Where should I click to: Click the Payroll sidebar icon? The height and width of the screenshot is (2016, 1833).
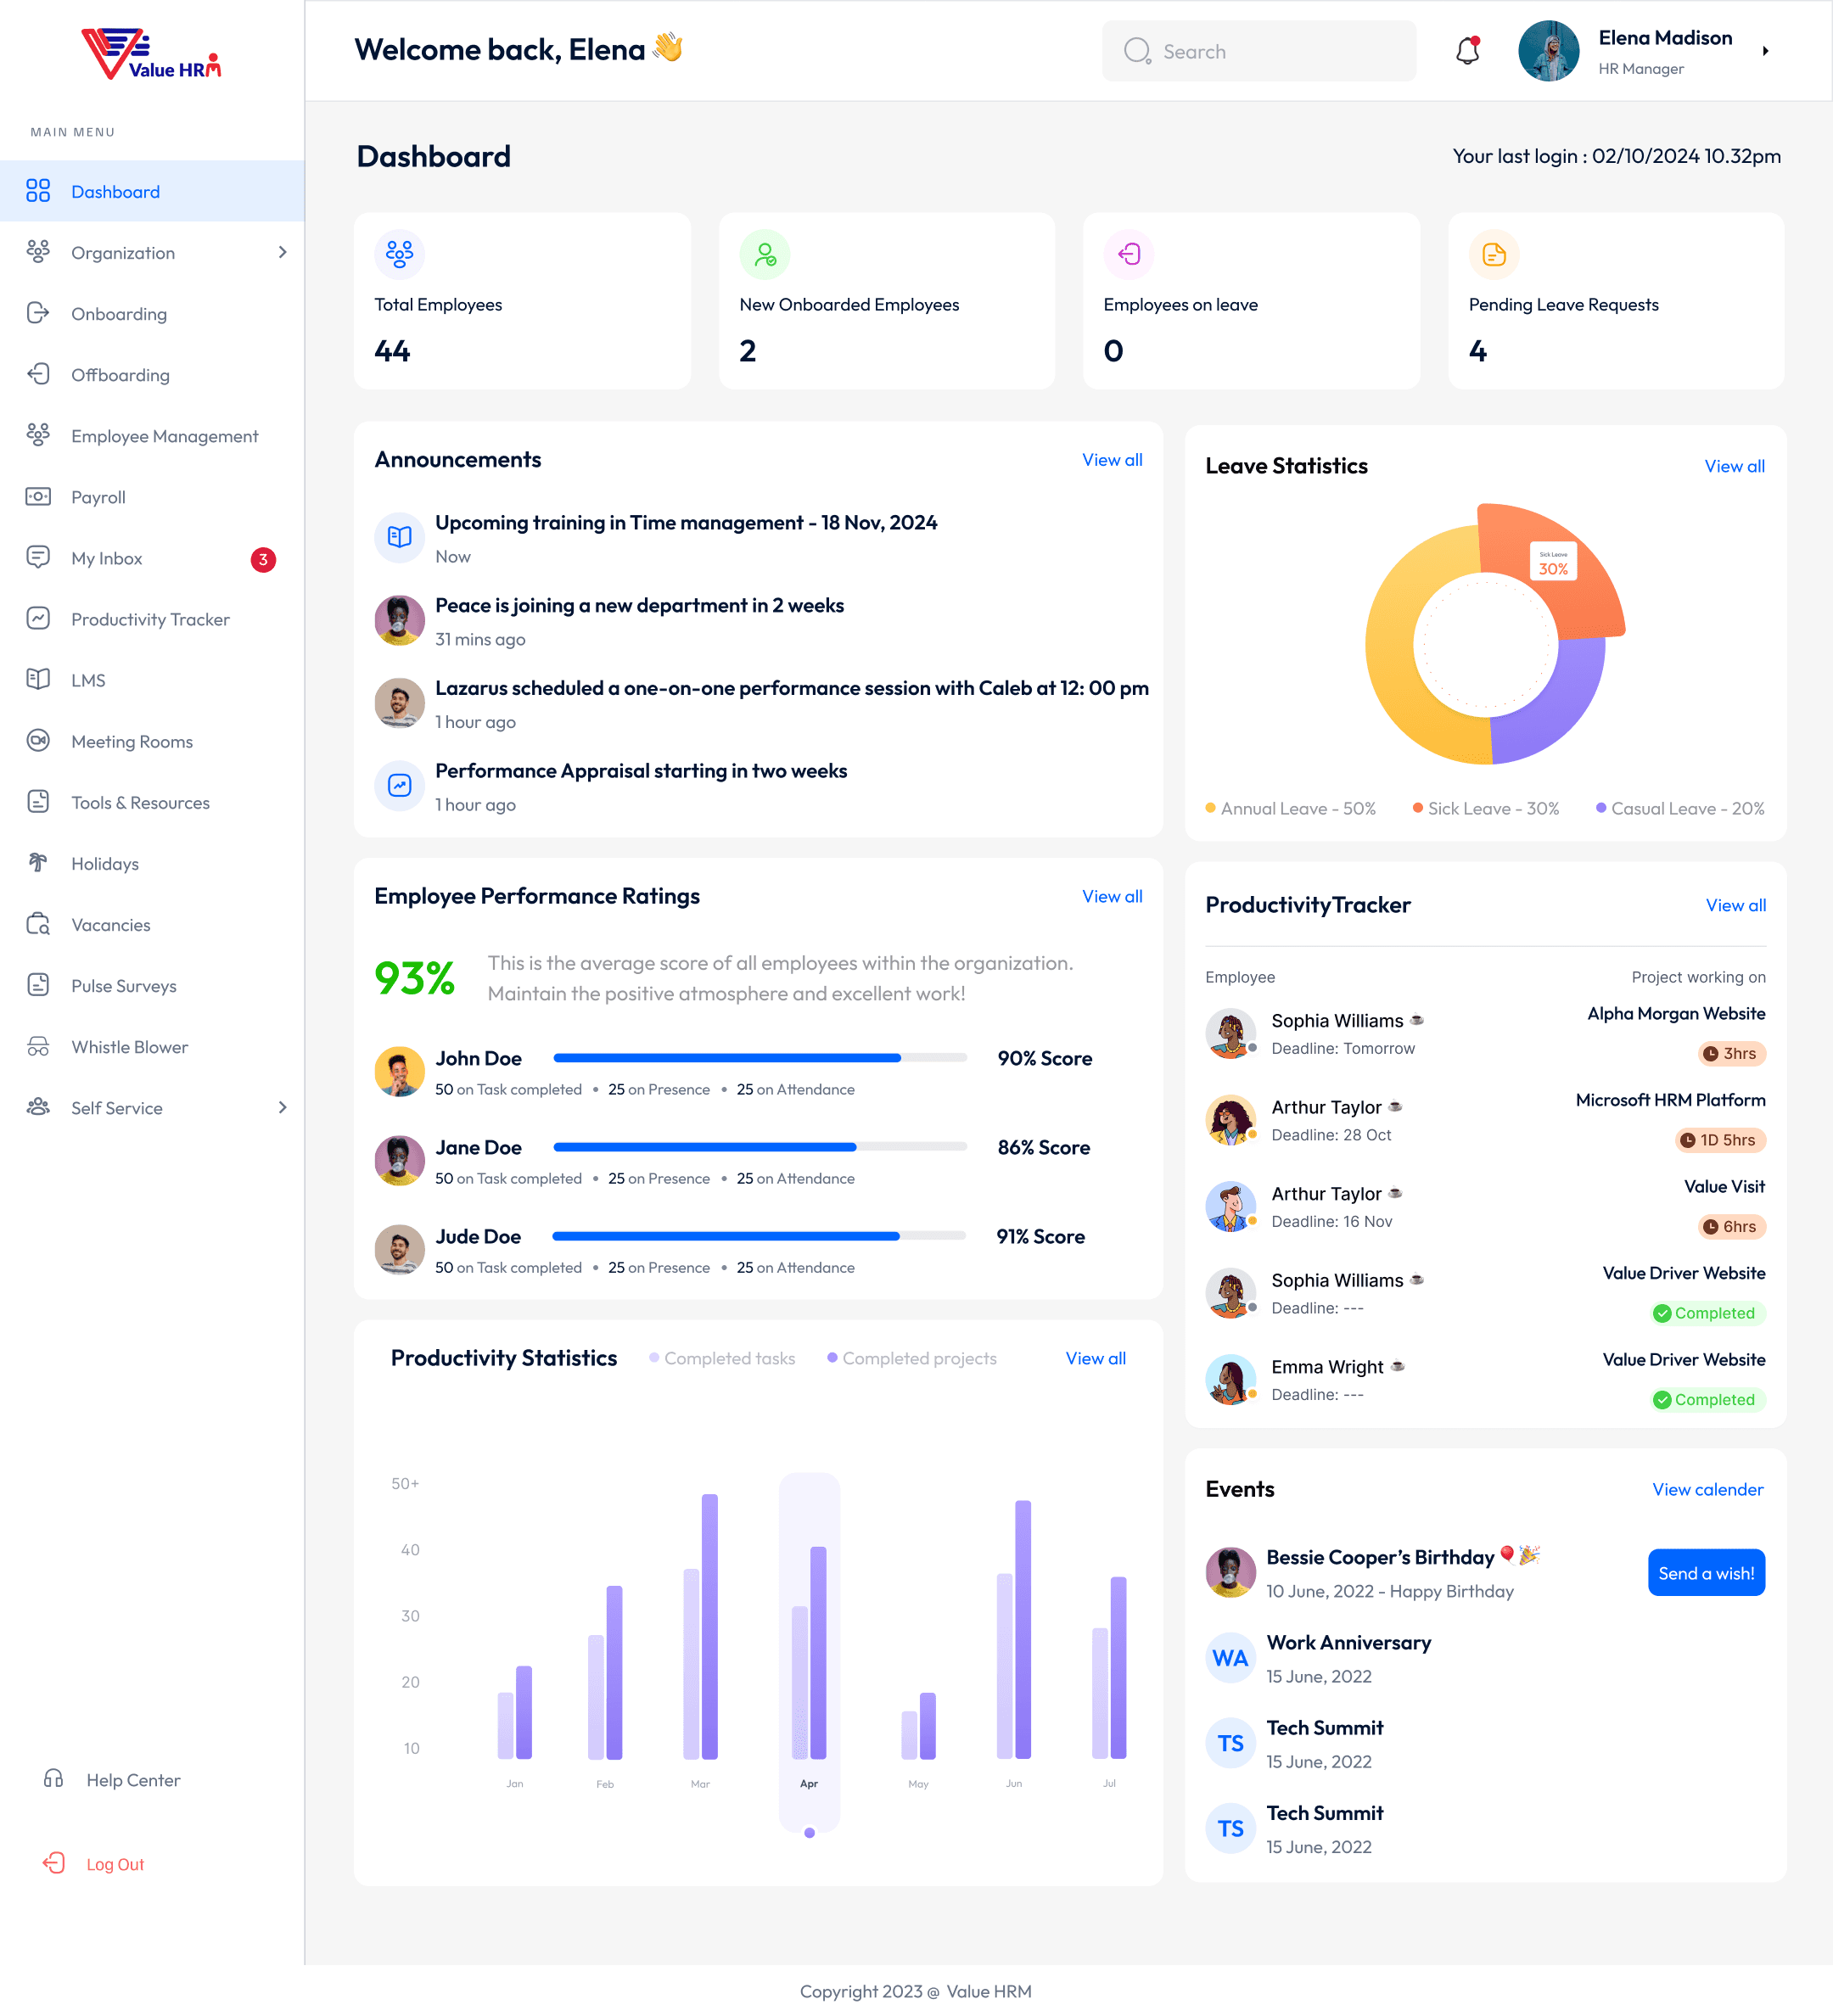pyautogui.click(x=38, y=497)
